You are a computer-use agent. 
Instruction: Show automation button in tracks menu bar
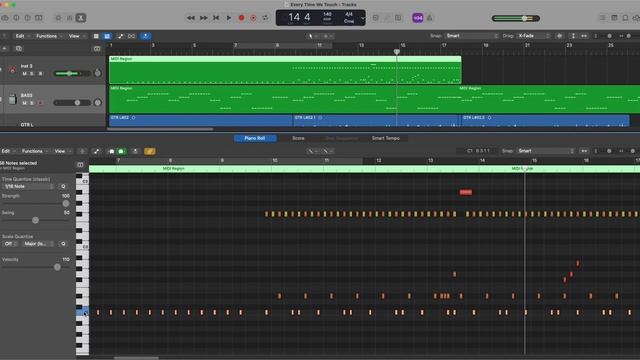[120, 36]
